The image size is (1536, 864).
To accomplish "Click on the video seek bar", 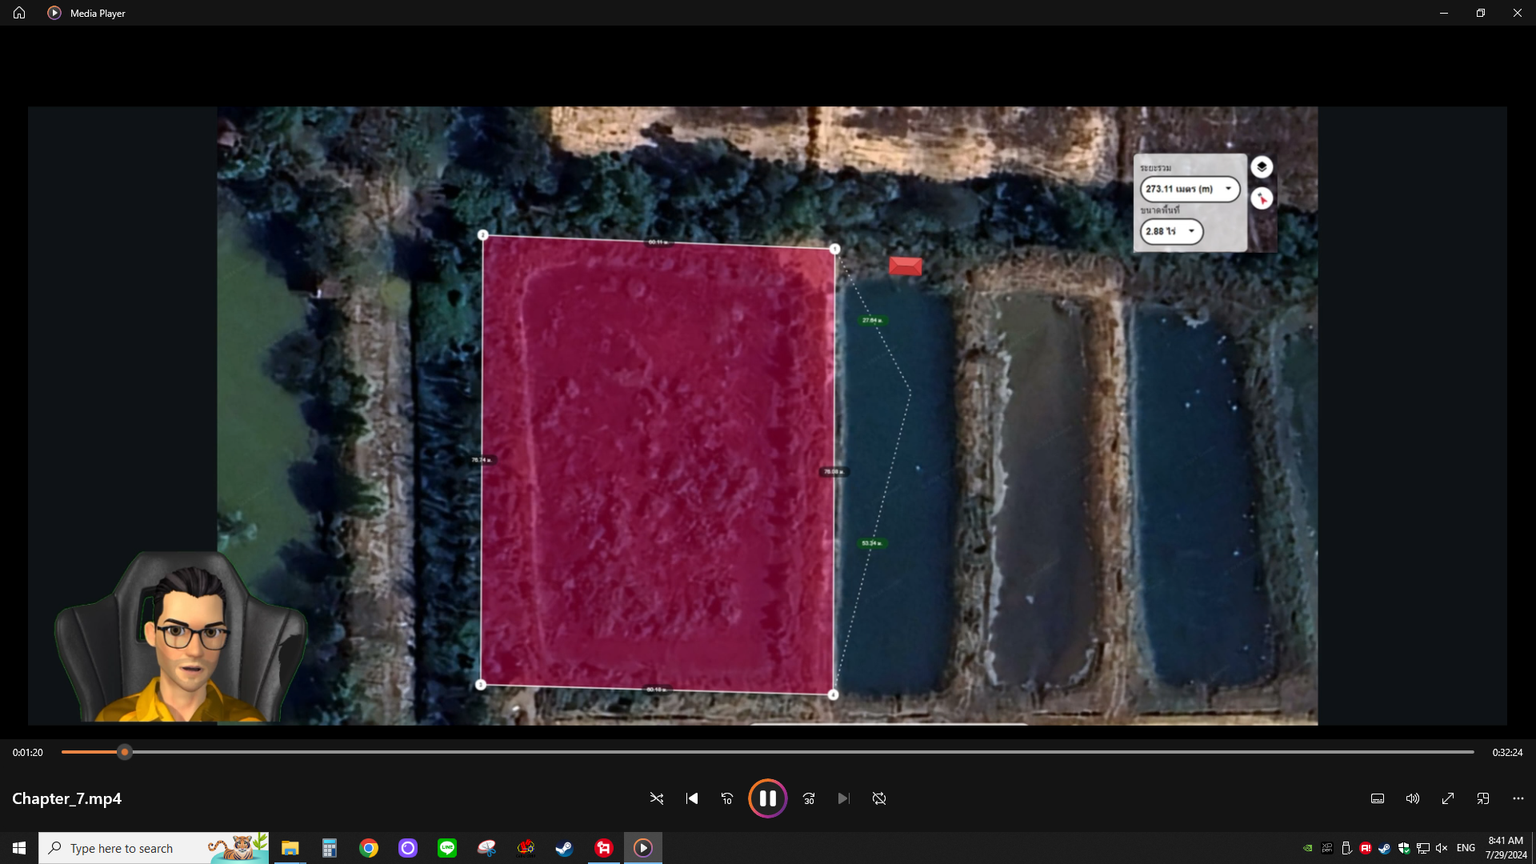I will point(767,752).
